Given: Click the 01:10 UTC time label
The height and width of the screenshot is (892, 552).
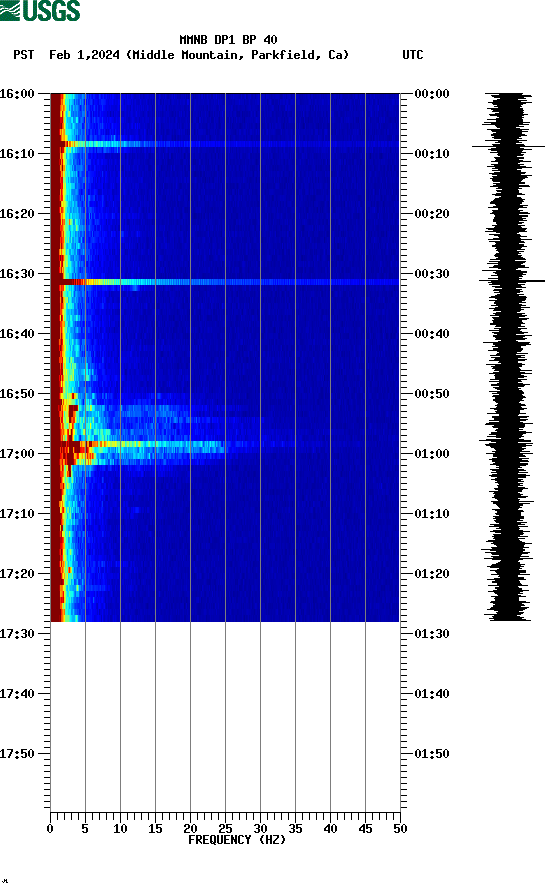Looking at the screenshot, I should tap(432, 514).
